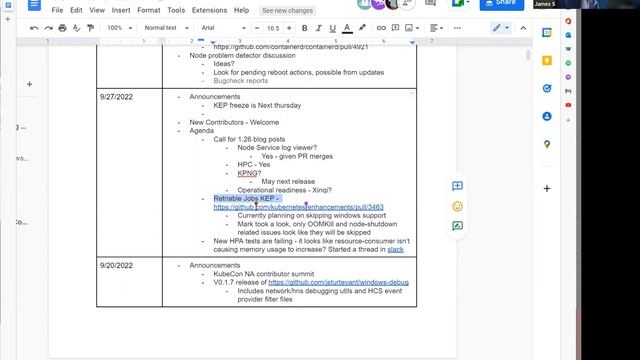Insert a link using chain icon
Image resolution: width=640 pixels, height=360 pixels.
pos(381,28)
